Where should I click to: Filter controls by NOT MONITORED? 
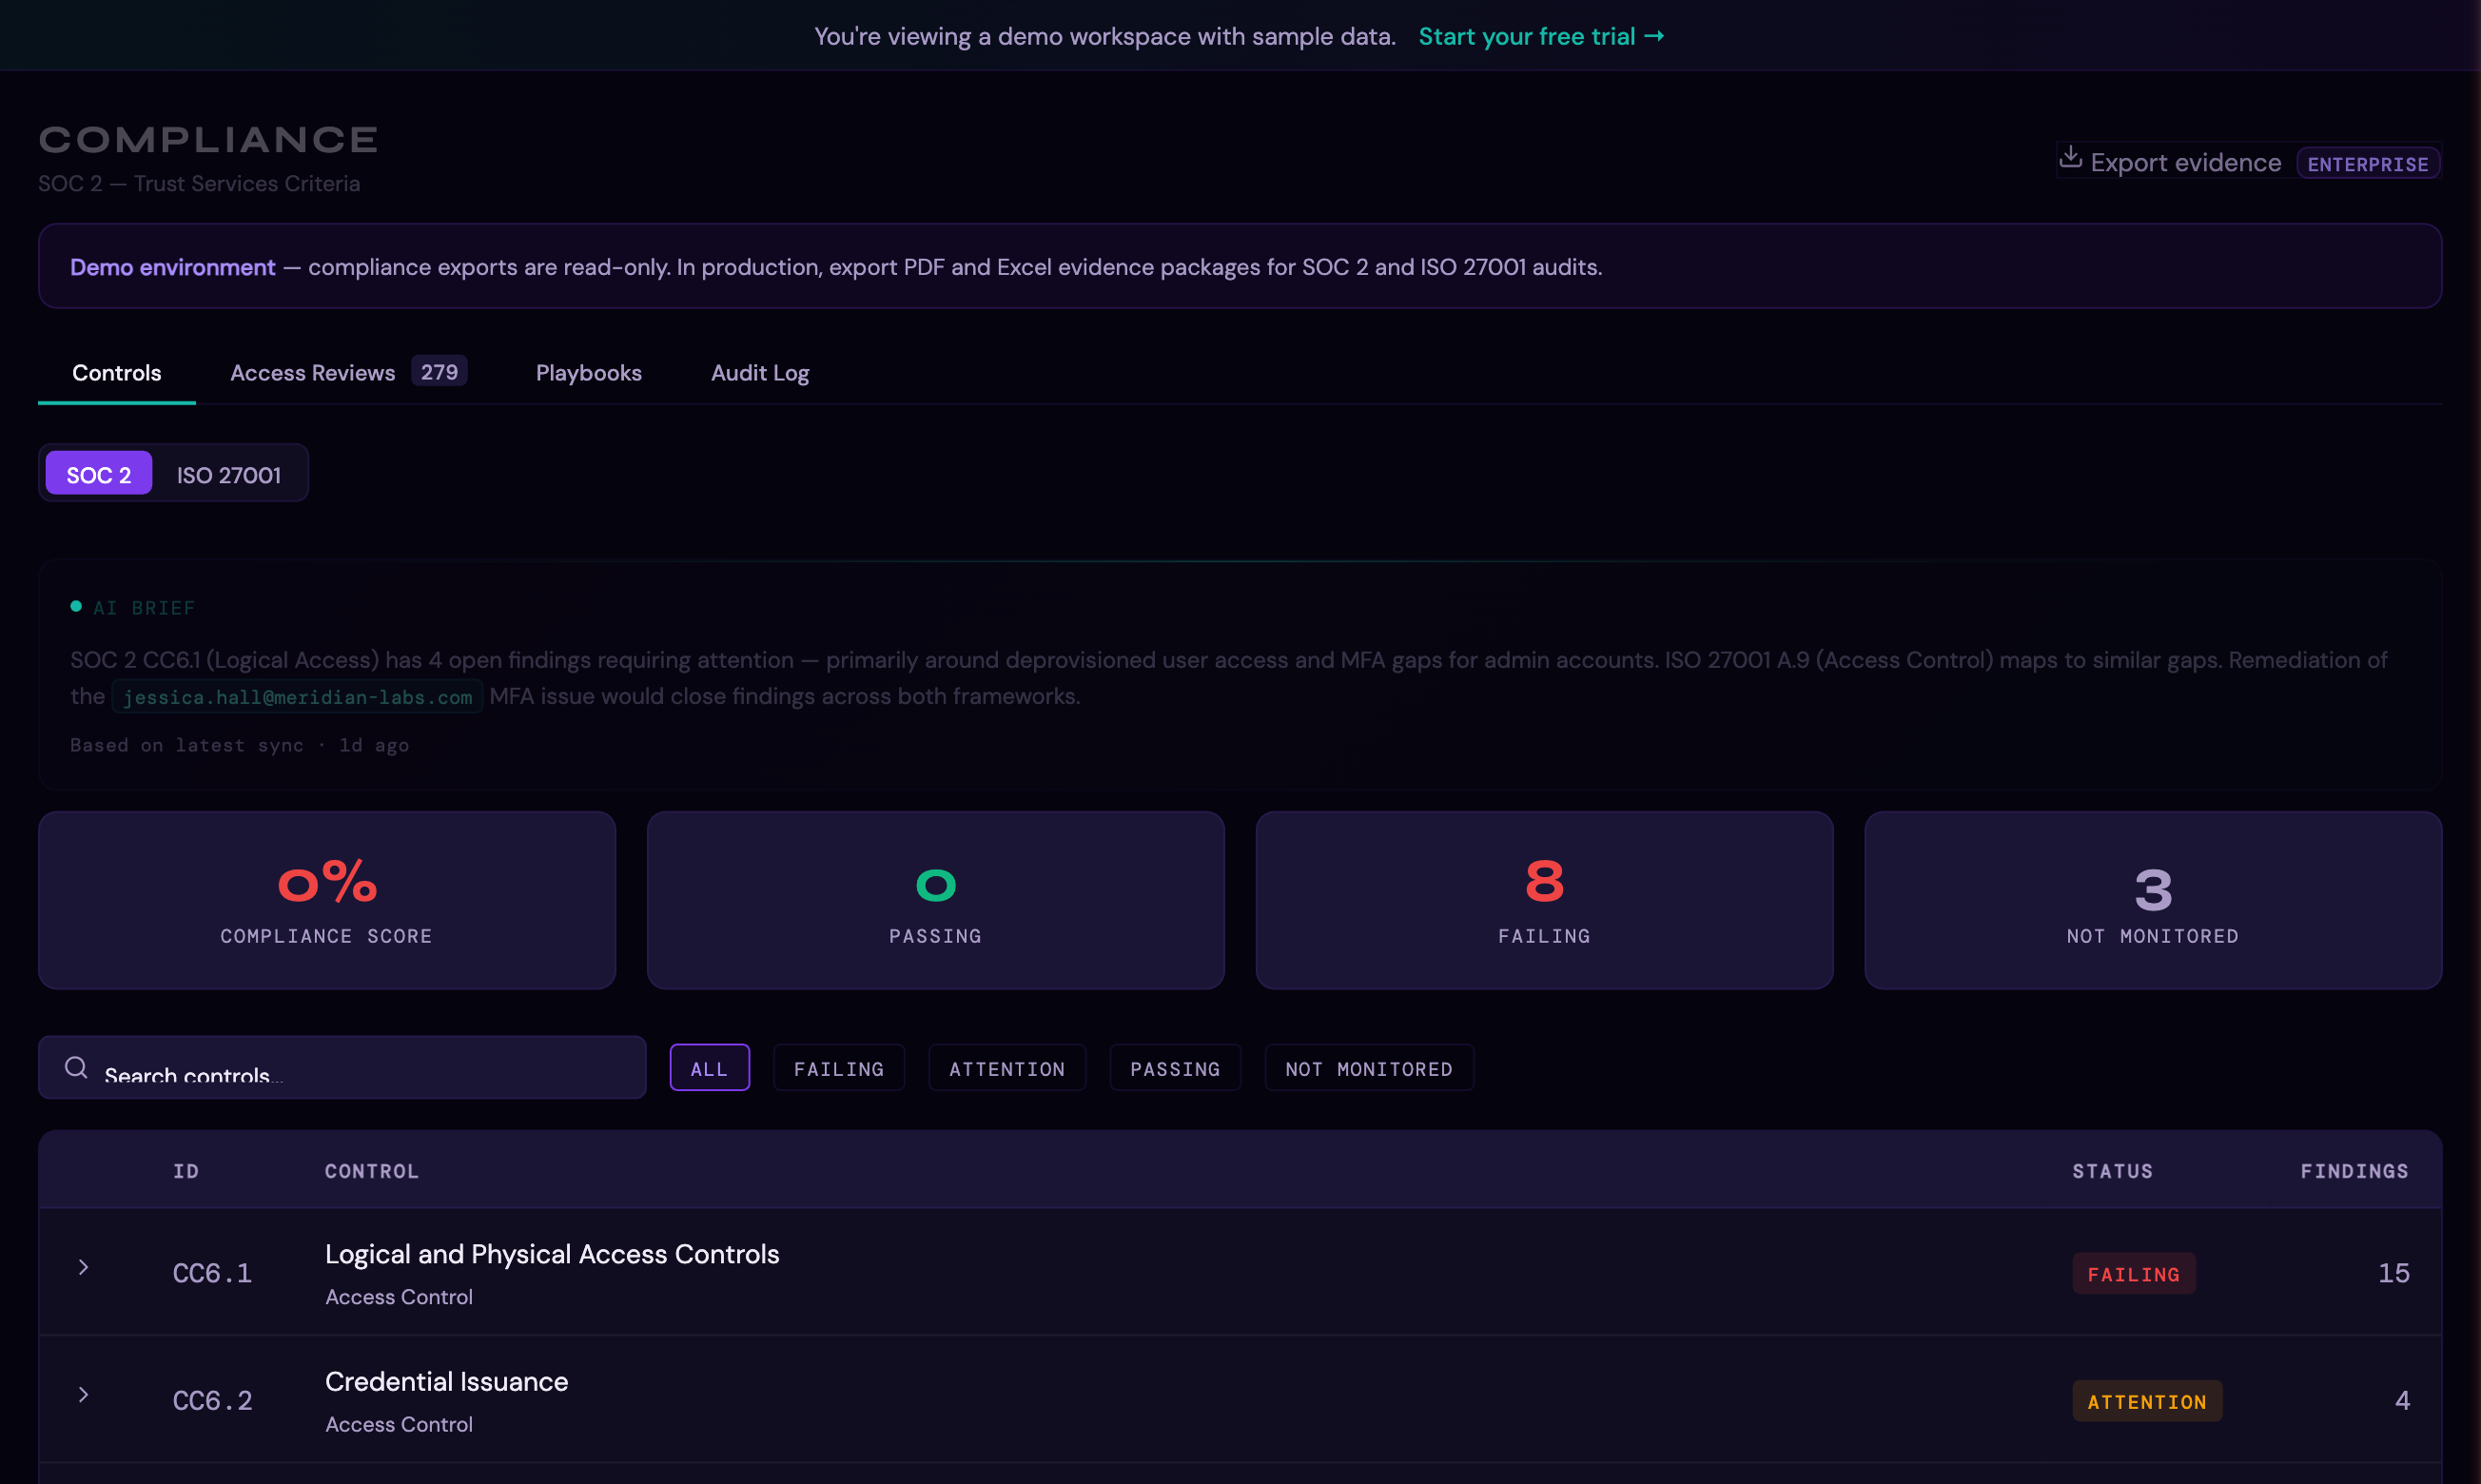coord(1369,1068)
